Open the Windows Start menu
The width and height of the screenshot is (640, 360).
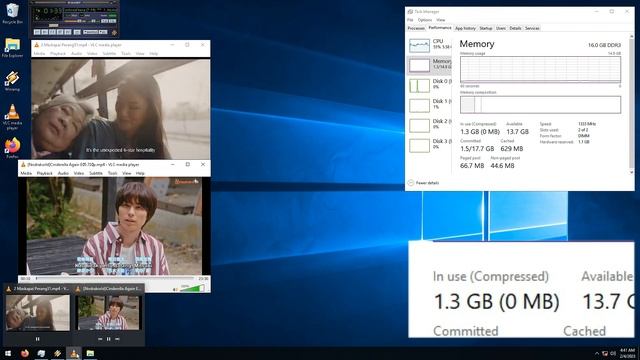click(x=8, y=353)
